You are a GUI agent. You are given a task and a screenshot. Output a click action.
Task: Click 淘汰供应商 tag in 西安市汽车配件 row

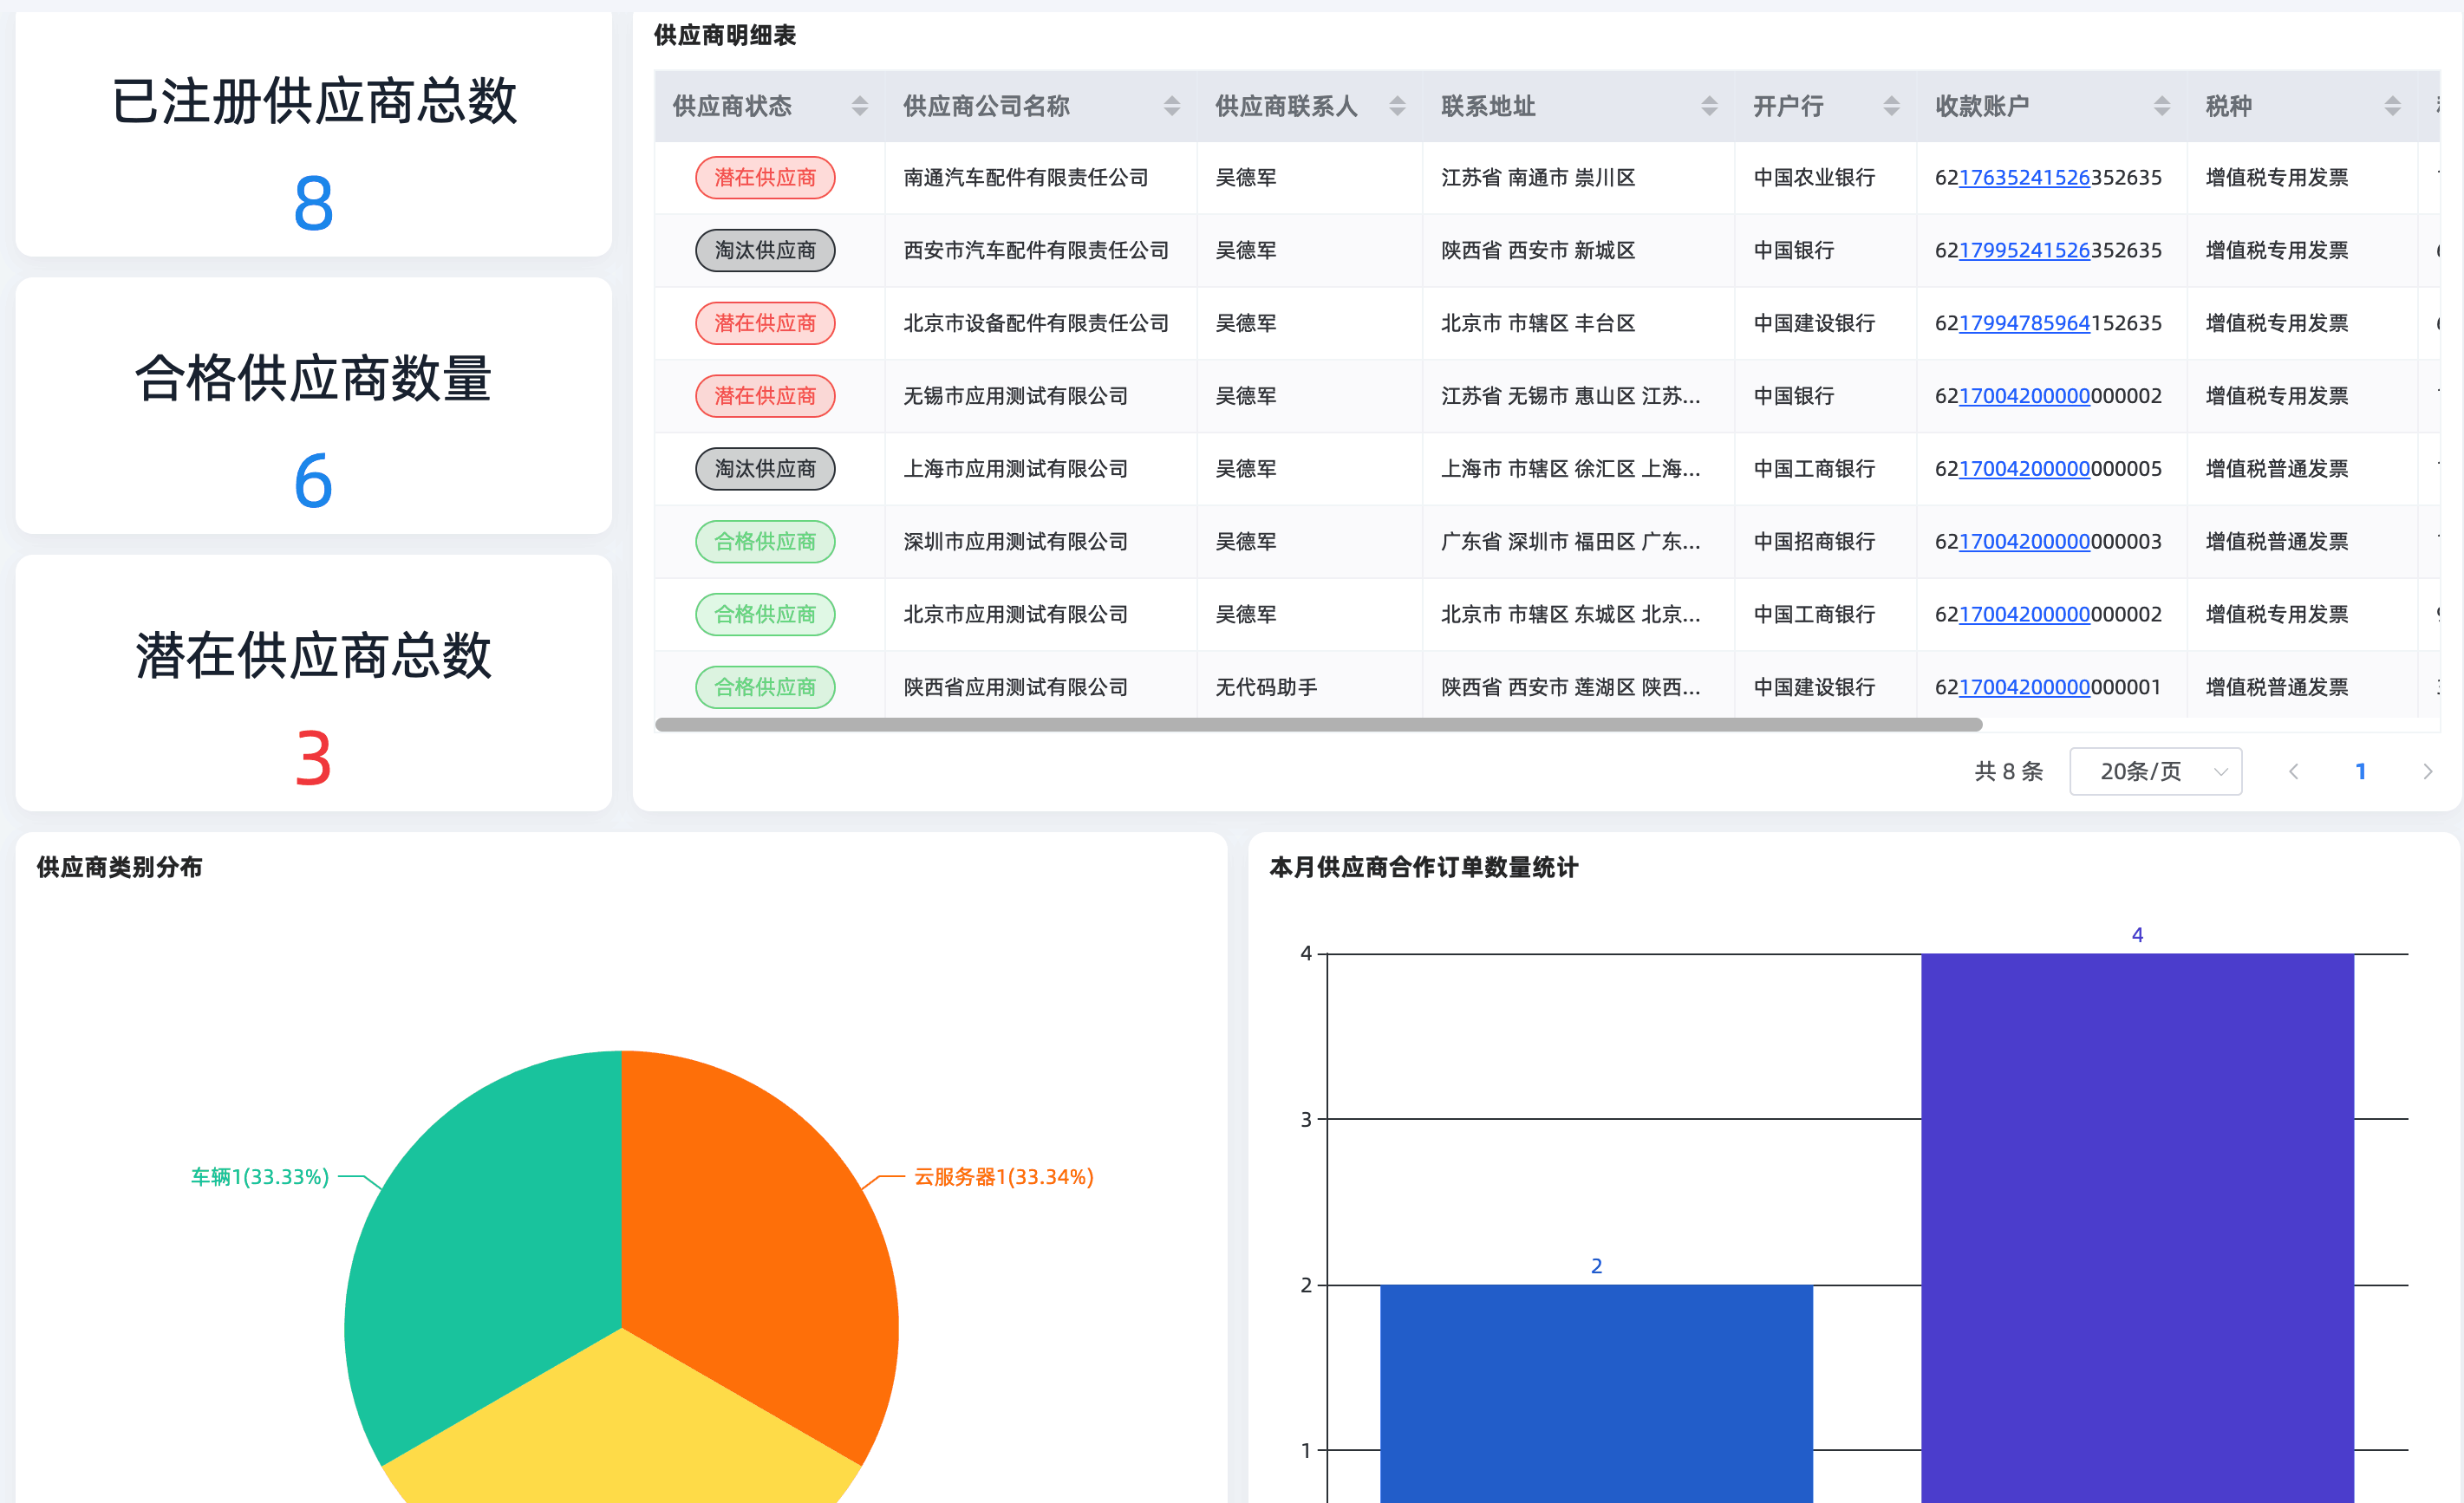point(765,250)
